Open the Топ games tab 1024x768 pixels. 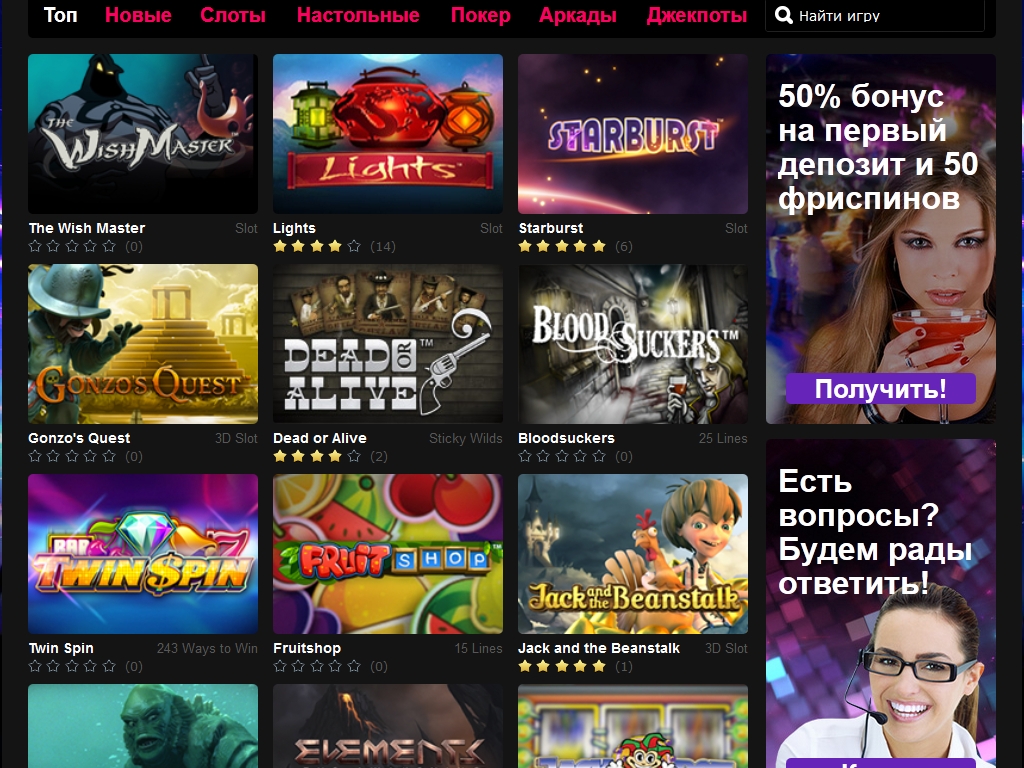point(60,14)
